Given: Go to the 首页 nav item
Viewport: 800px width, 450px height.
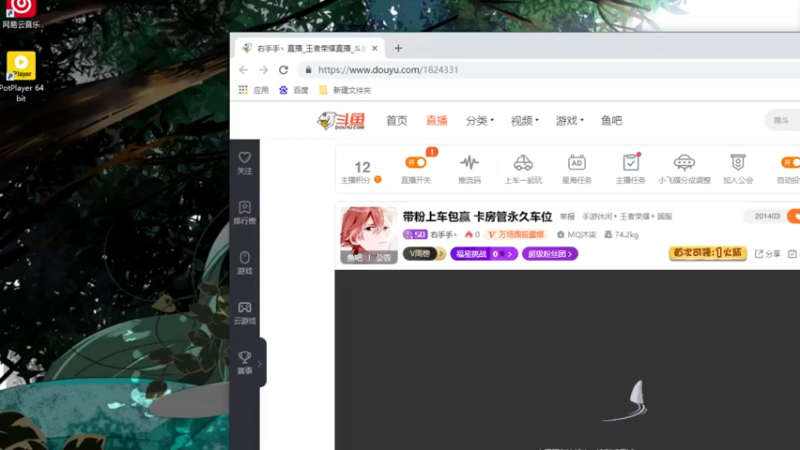Looking at the screenshot, I should point(397,121).
